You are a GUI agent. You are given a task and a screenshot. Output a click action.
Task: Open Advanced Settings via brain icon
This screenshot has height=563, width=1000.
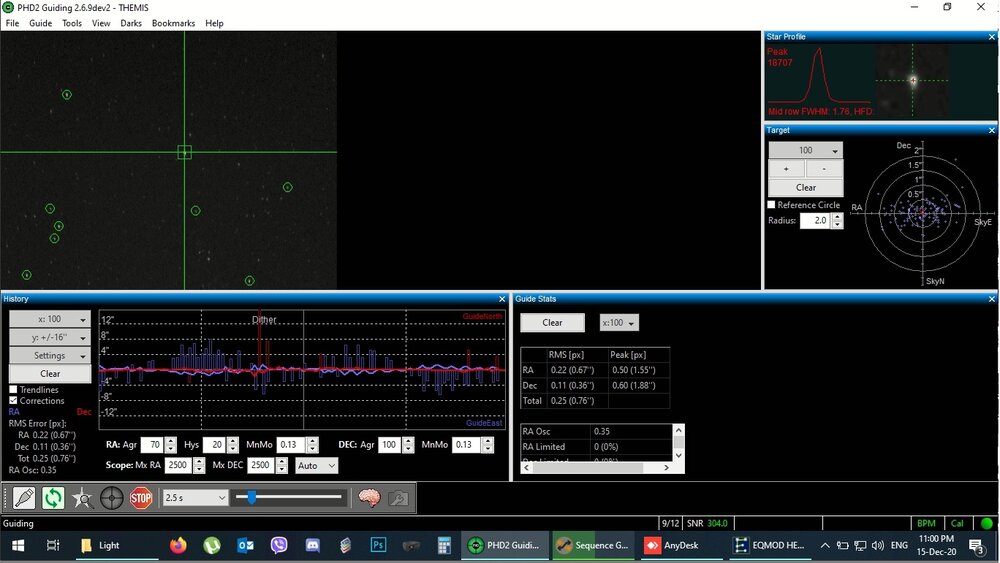369,497
